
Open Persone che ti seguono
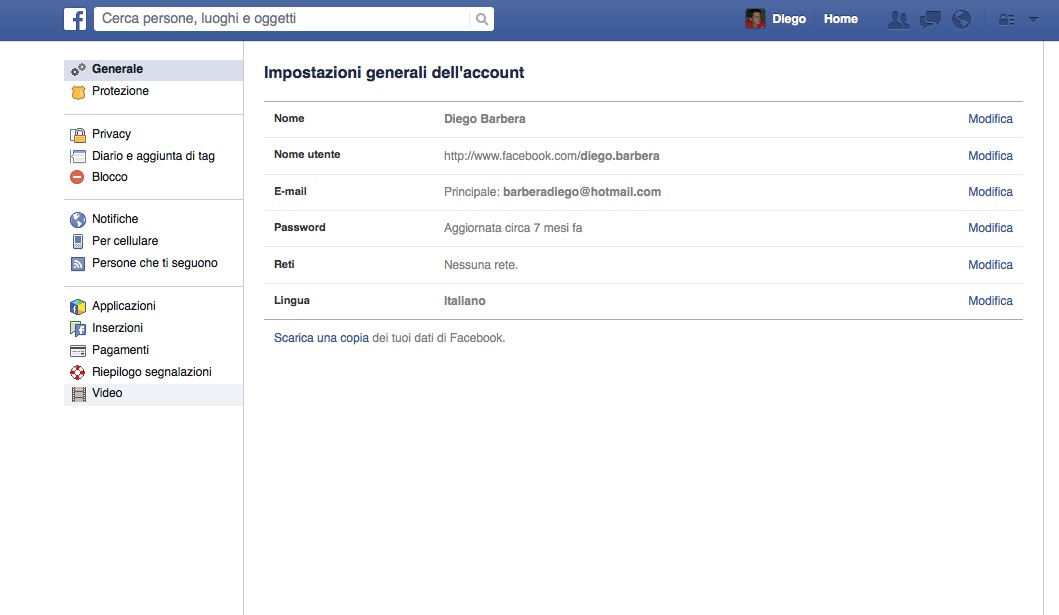click(x=153, y=263)
